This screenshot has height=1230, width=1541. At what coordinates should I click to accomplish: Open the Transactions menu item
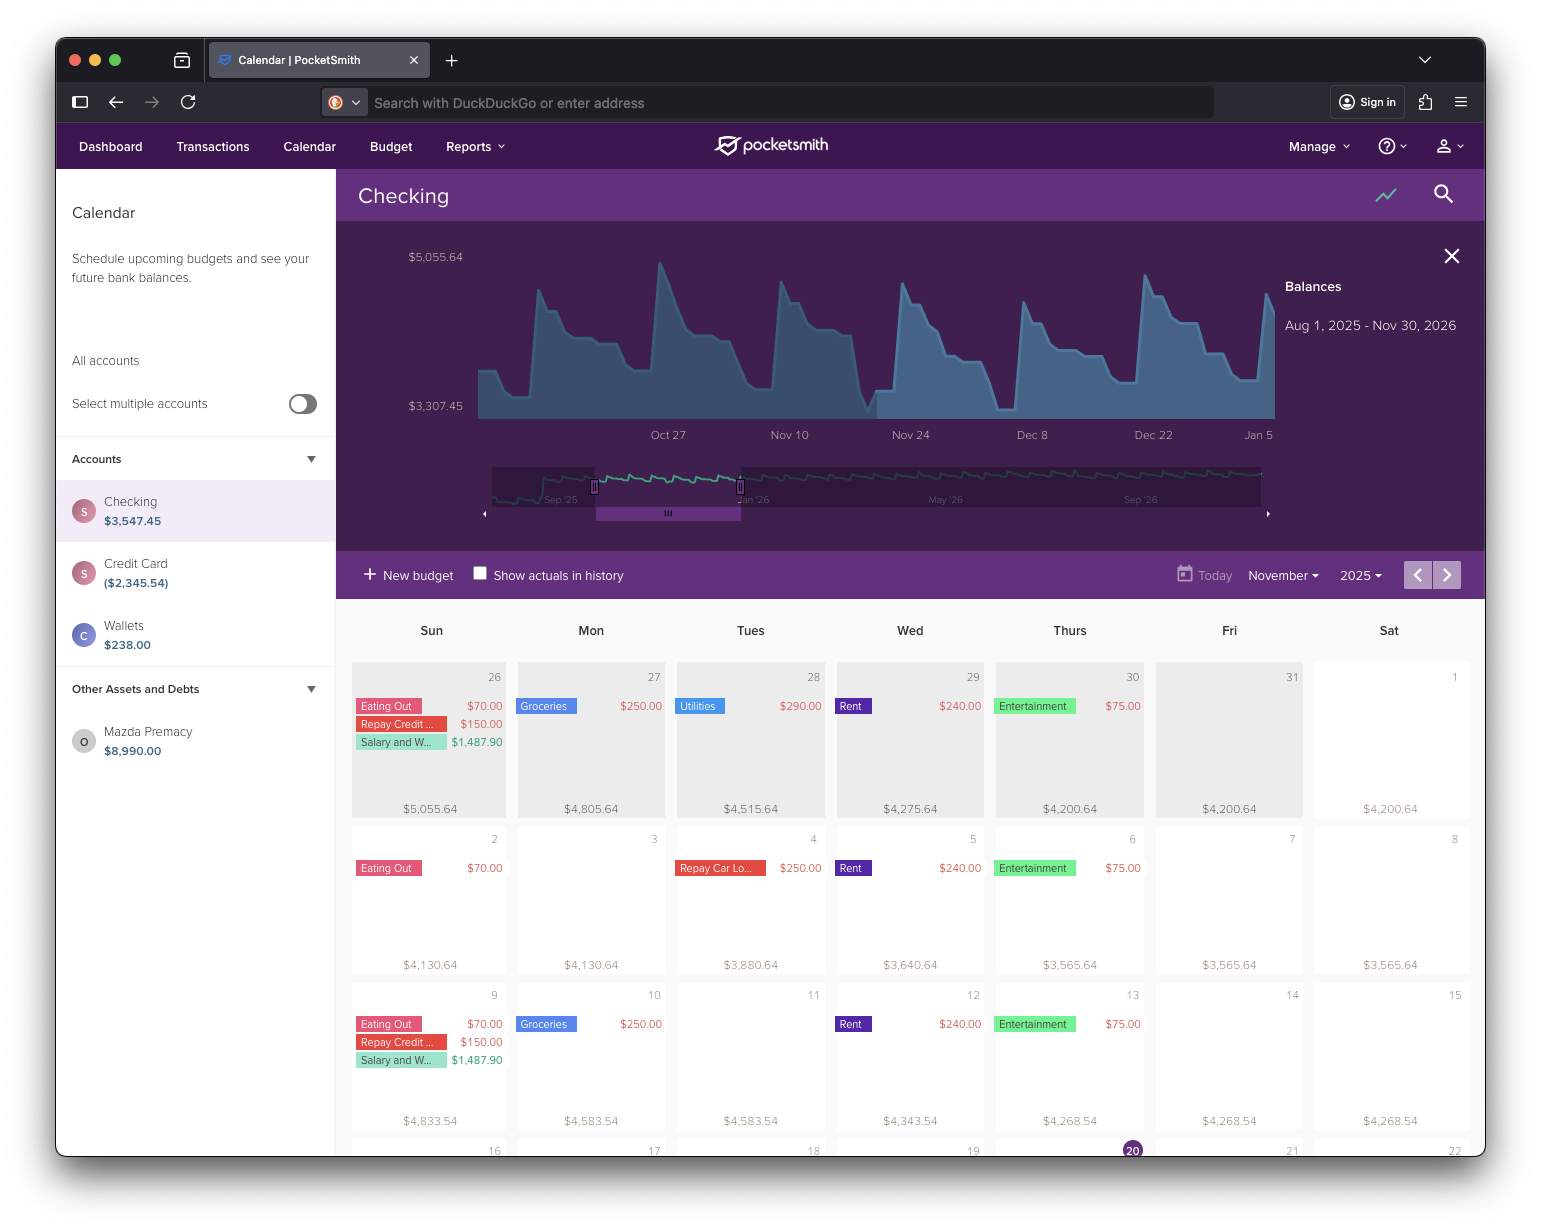coord(213,147)
